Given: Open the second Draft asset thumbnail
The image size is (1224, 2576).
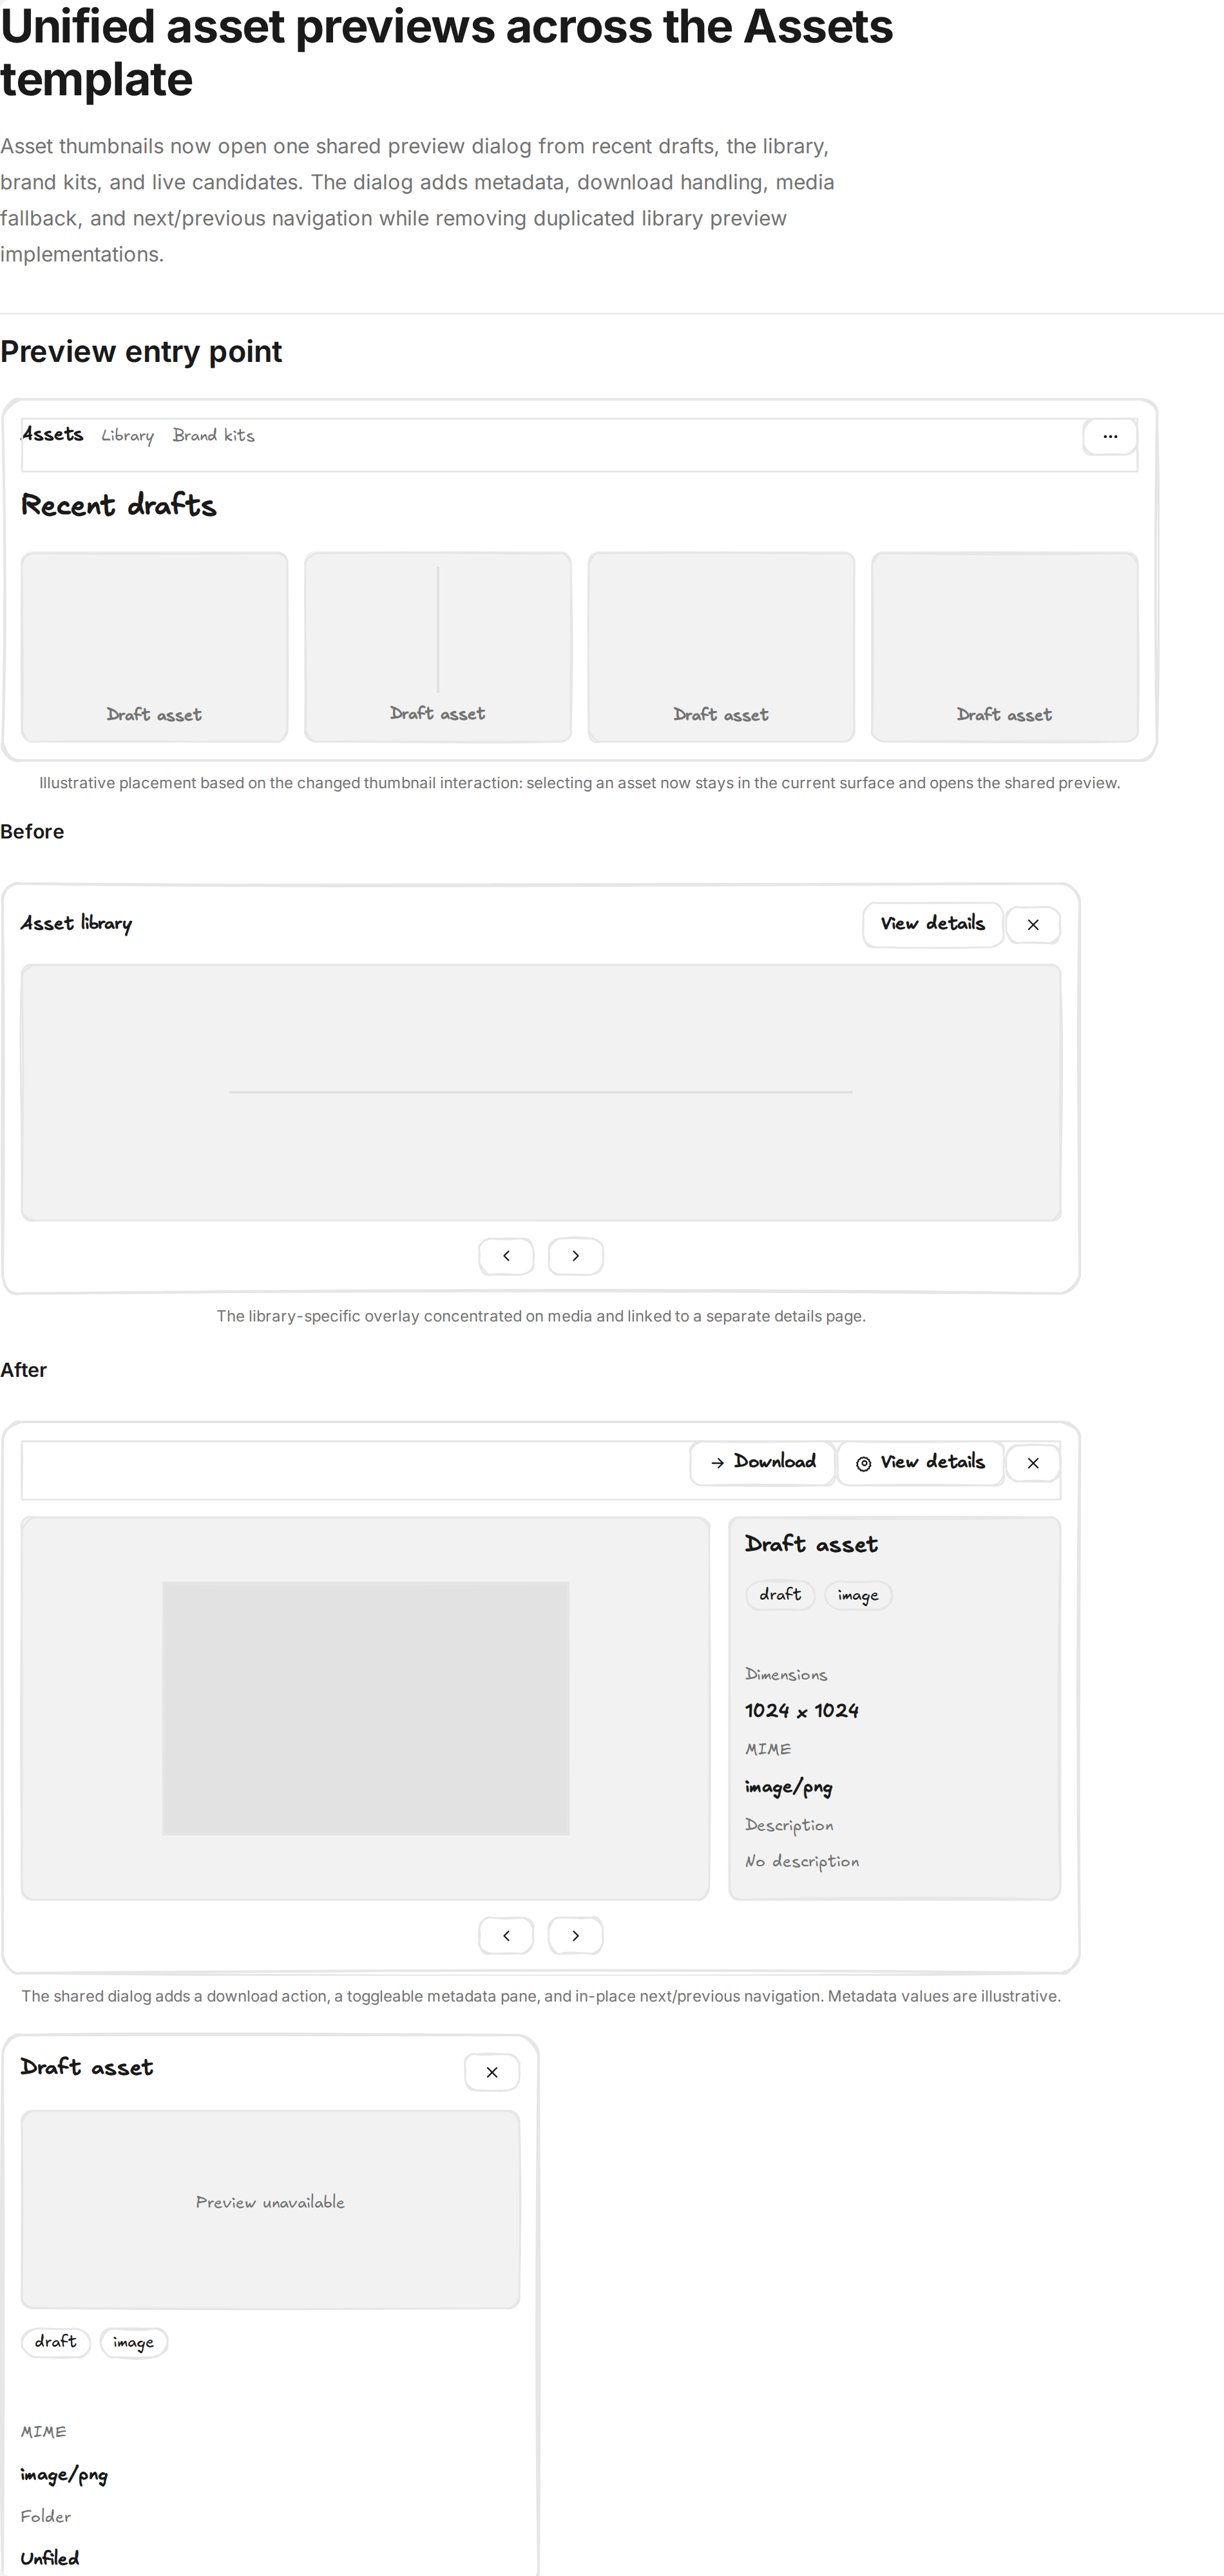Looking at the screenshot, I should pos(438,647).
